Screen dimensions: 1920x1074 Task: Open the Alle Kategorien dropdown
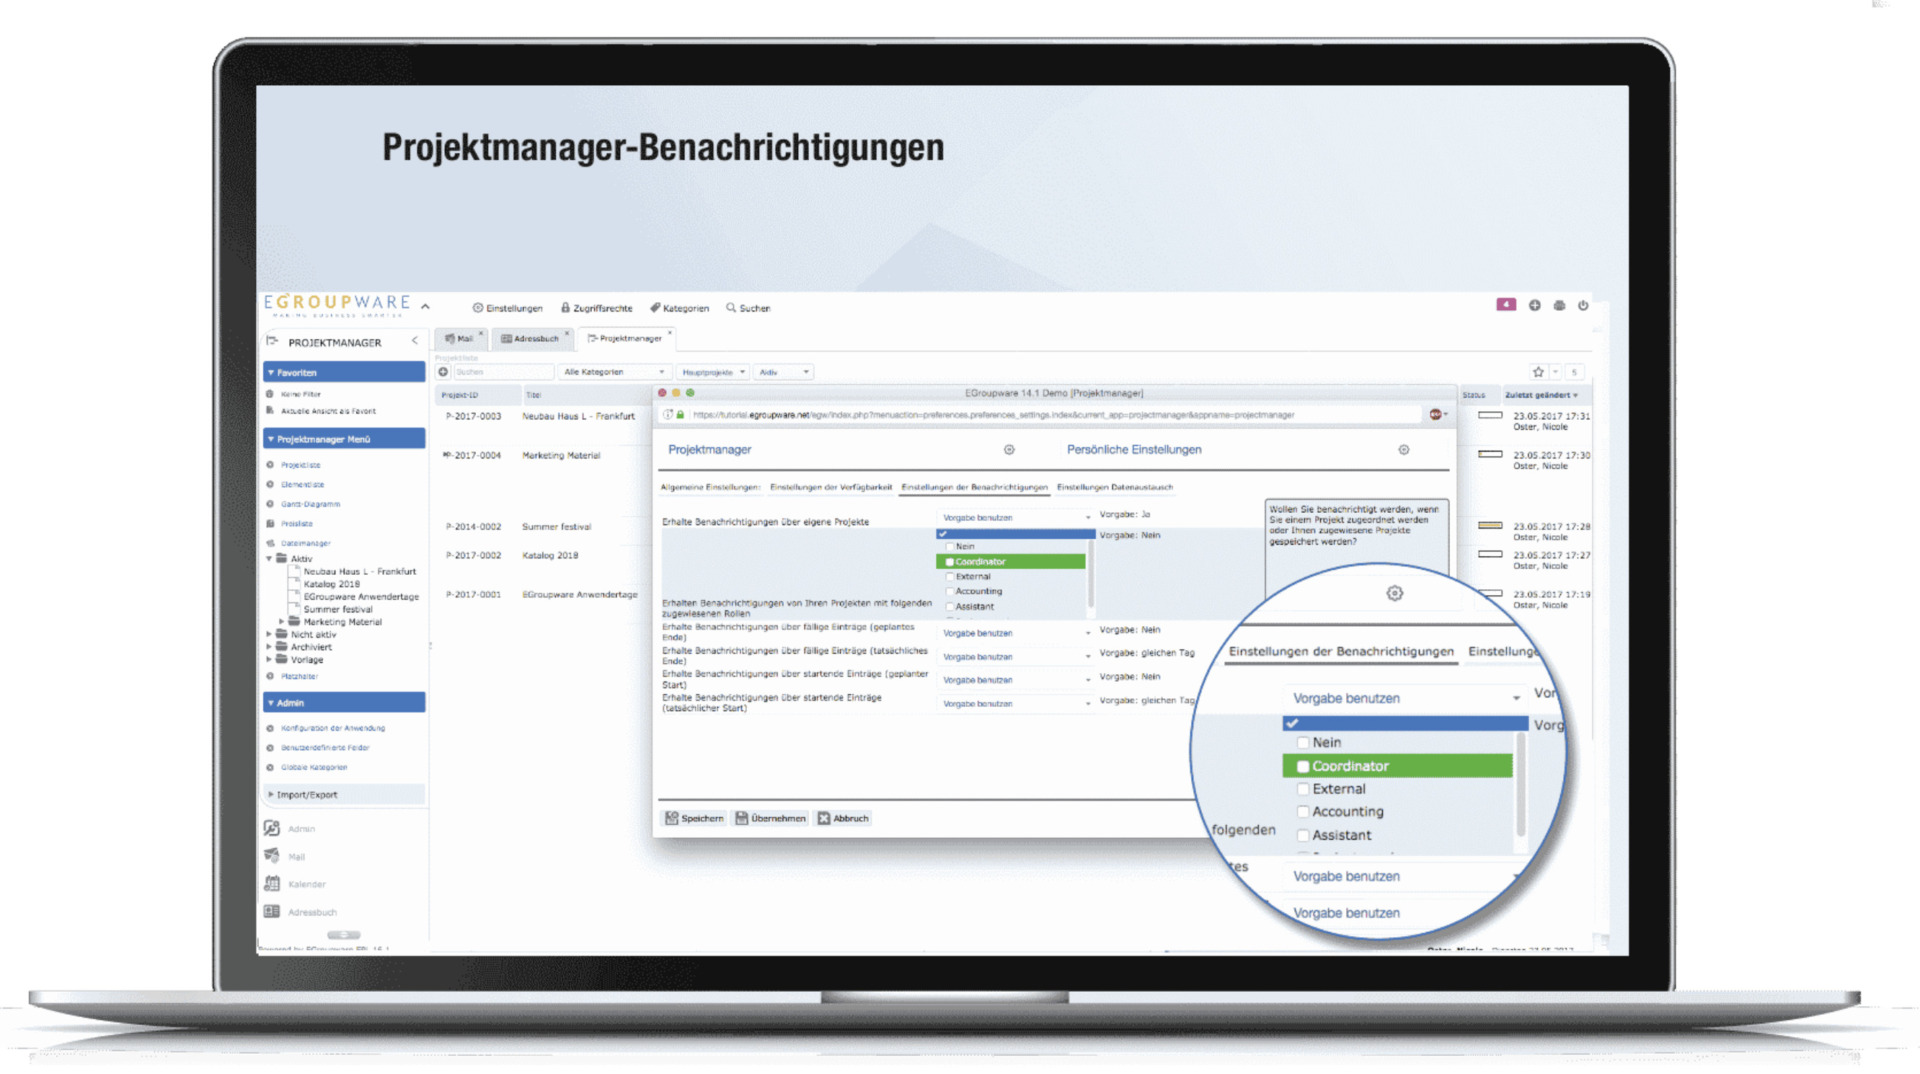(x=613, y=371)
